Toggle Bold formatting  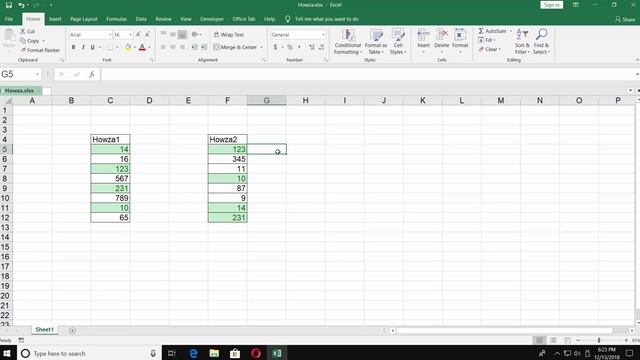click(x=73, y=47)
